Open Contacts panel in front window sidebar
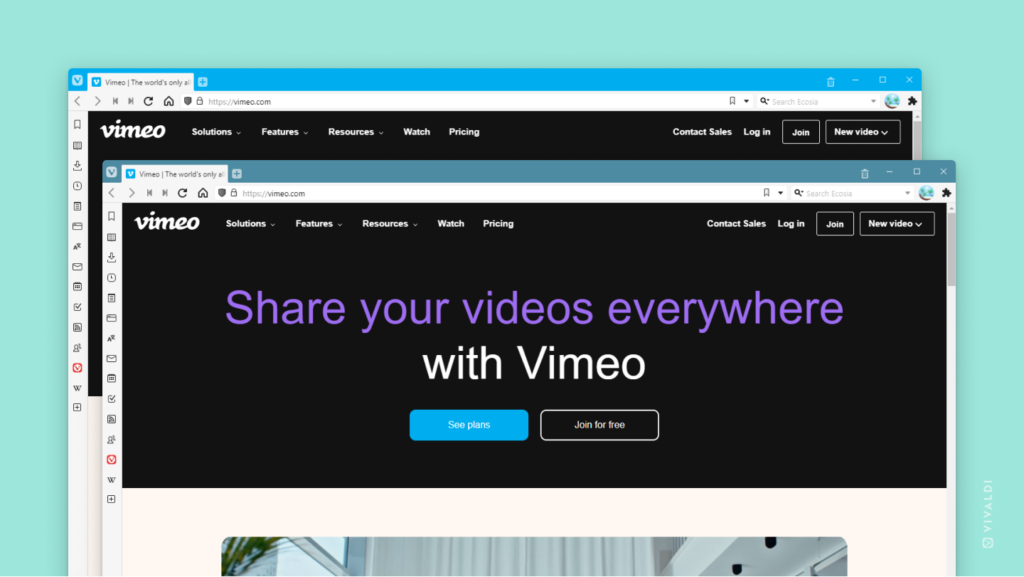Image resolution: width=1024 pixels, height=577 pixels. (x=112, y=439)
